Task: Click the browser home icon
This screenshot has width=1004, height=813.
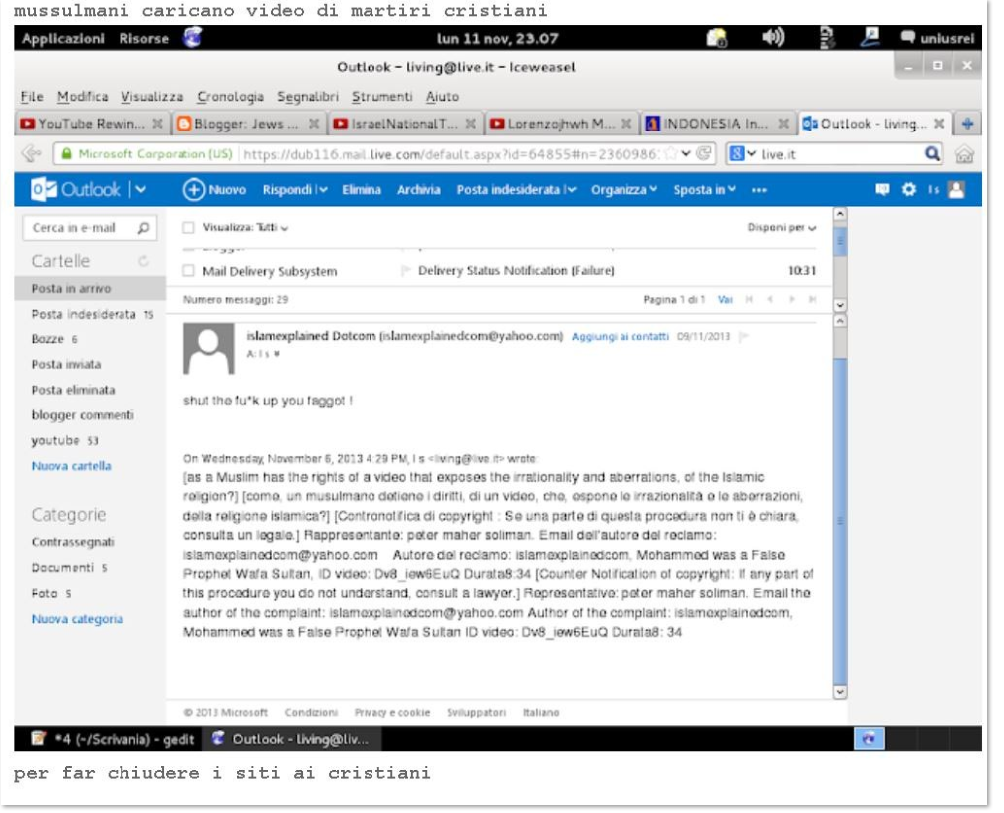Action: 964,154
